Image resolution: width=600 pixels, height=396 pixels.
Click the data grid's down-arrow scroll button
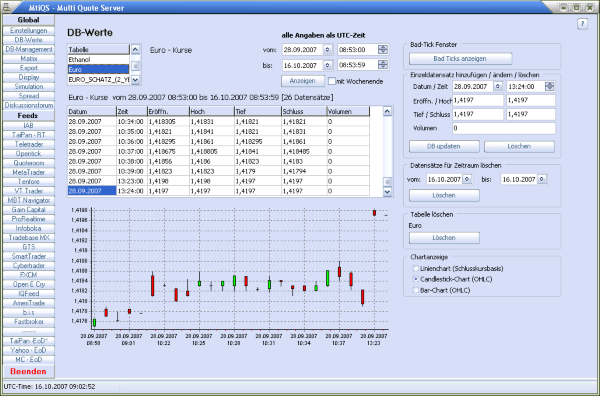click(x=387, y=191)
